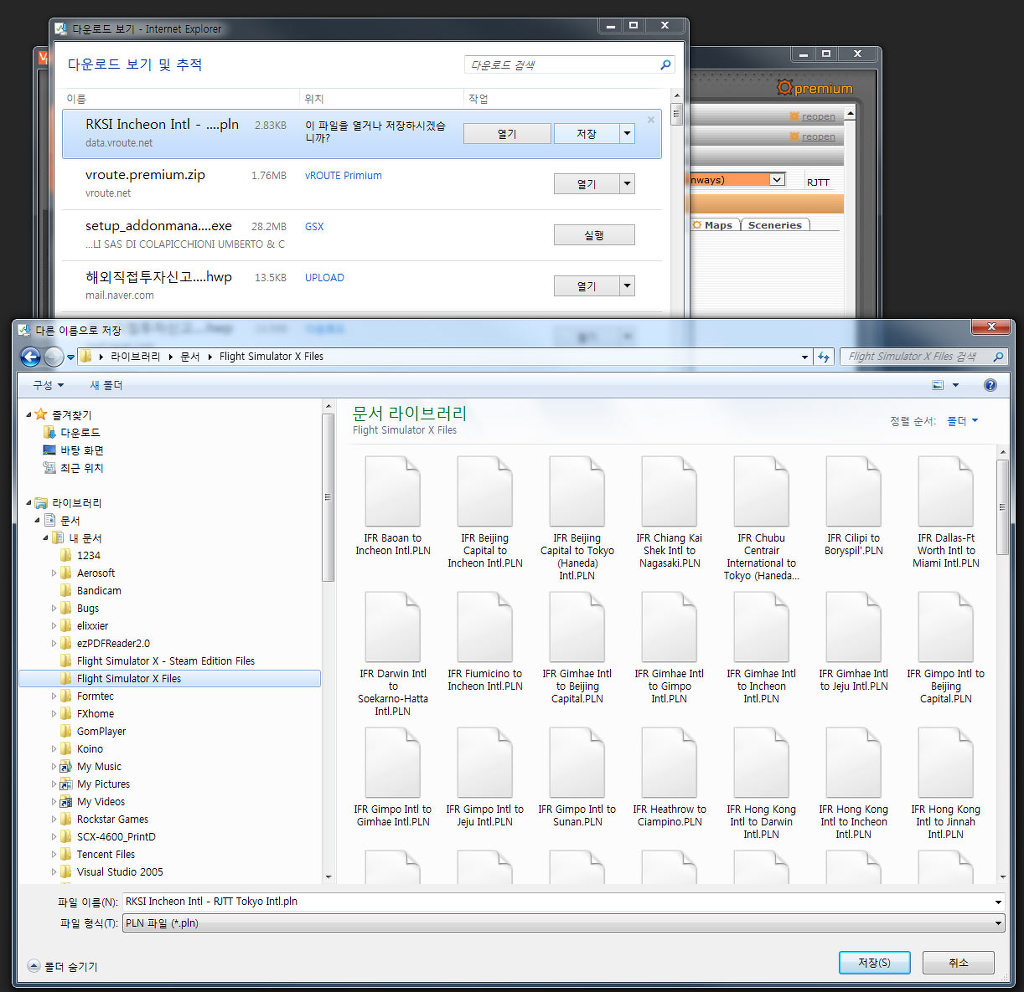Expand the Aerosoft folder in the tree
Viewport: 1024px width, 992px height.
pos(54,573)
